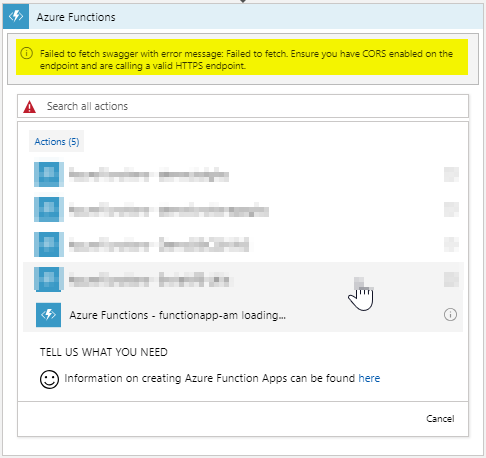Focus the Search all actions field
This screenshot has width=486, height=458.
point(243,106)
